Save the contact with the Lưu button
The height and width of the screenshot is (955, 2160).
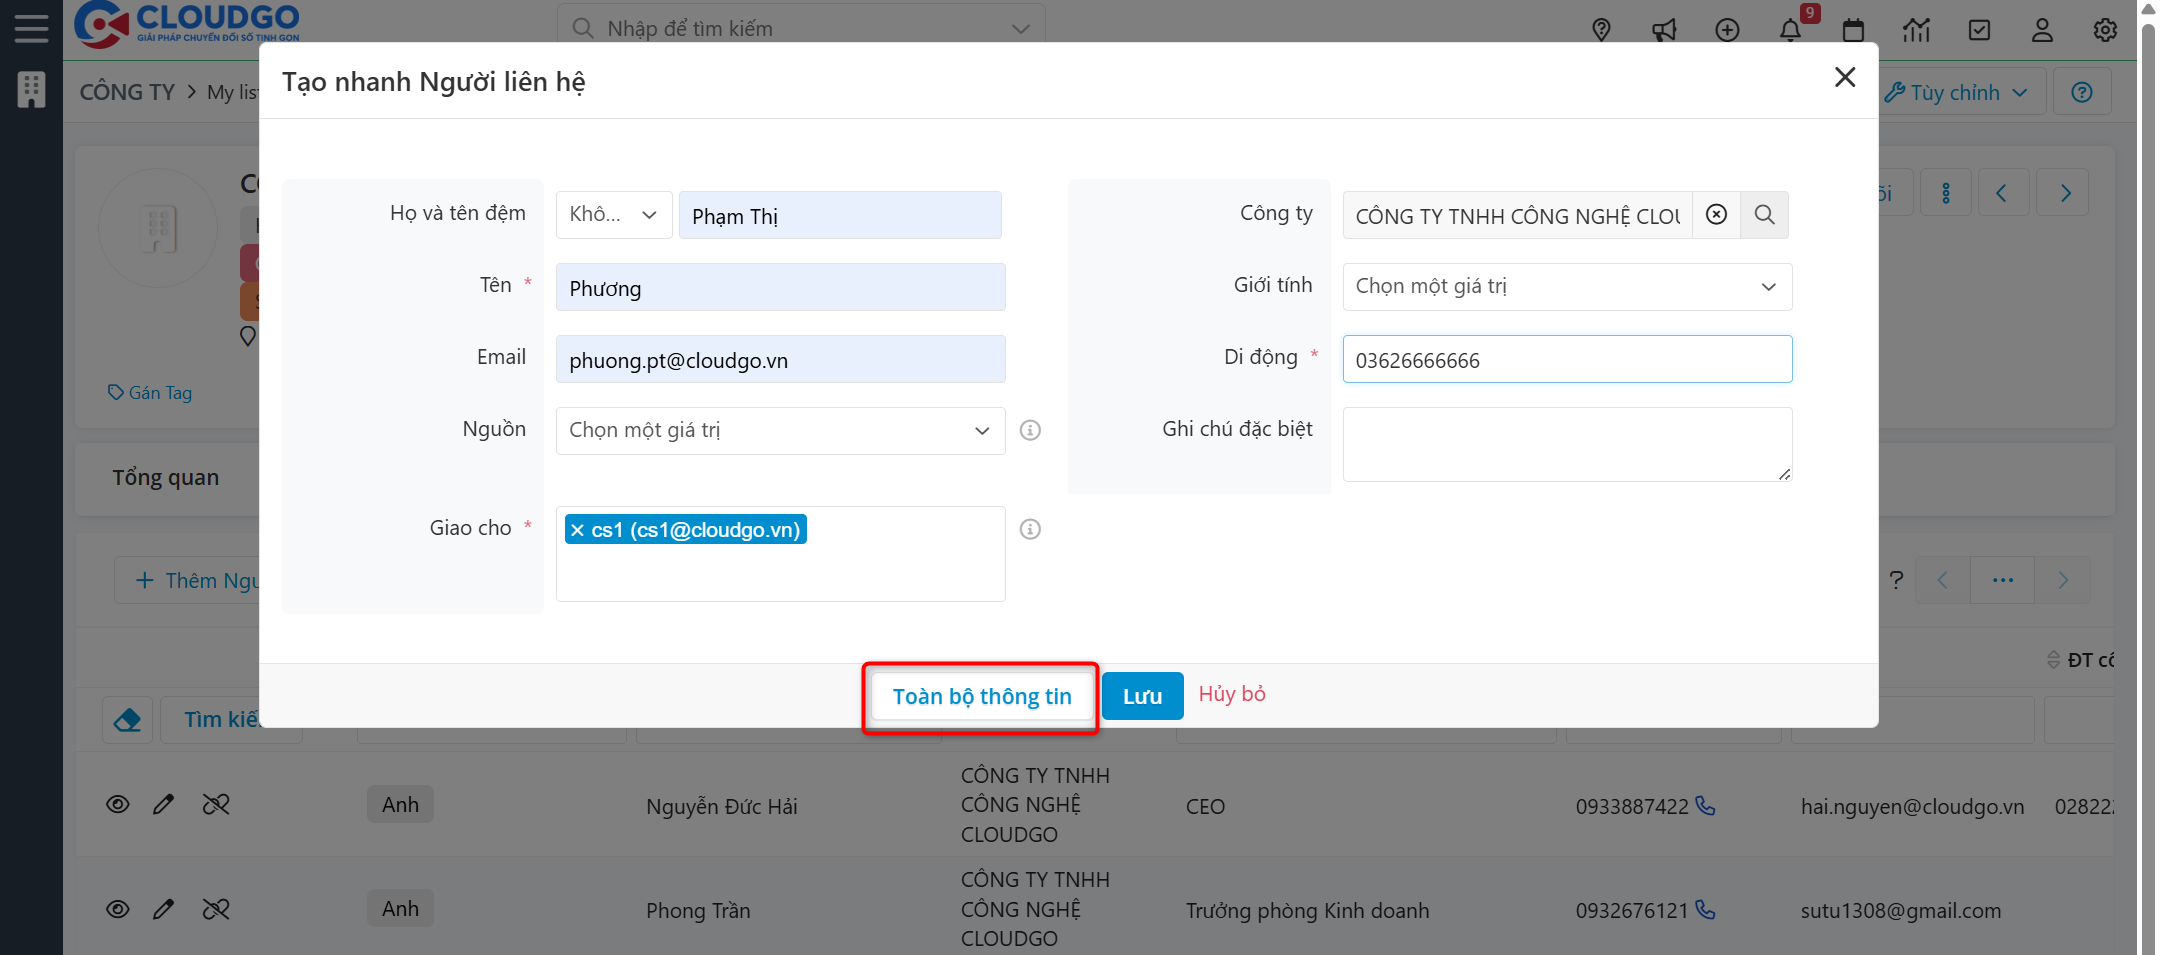pyautogui.click(x=1142, y=696)
